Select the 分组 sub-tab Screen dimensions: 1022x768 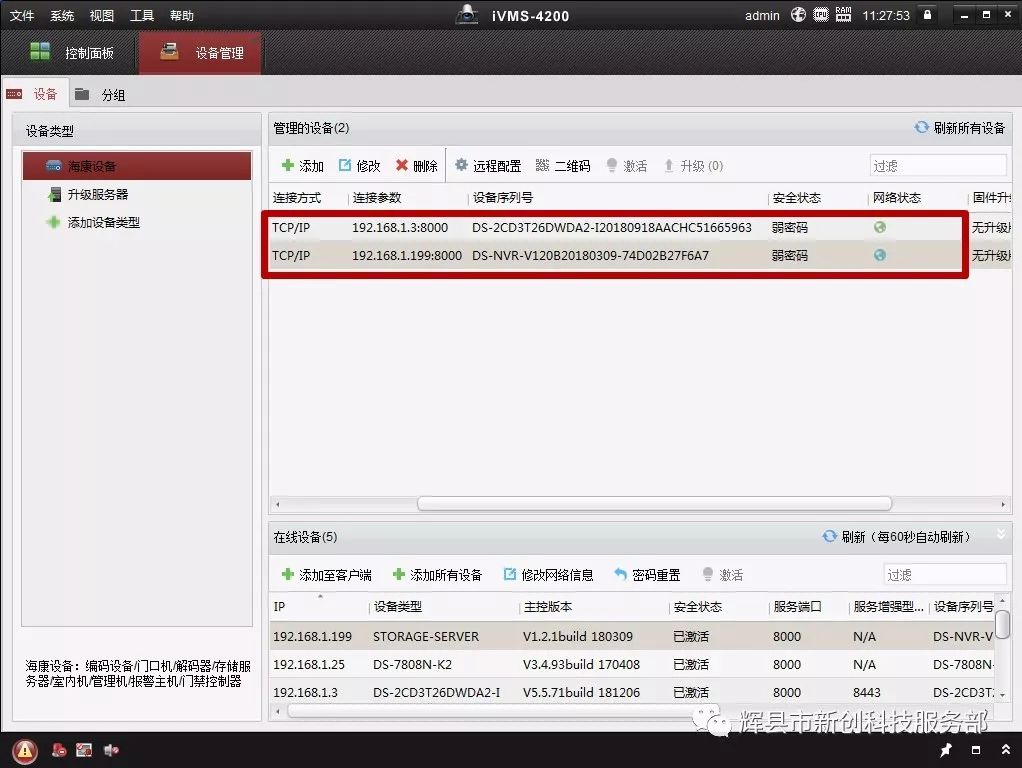(x=100, y=95)
